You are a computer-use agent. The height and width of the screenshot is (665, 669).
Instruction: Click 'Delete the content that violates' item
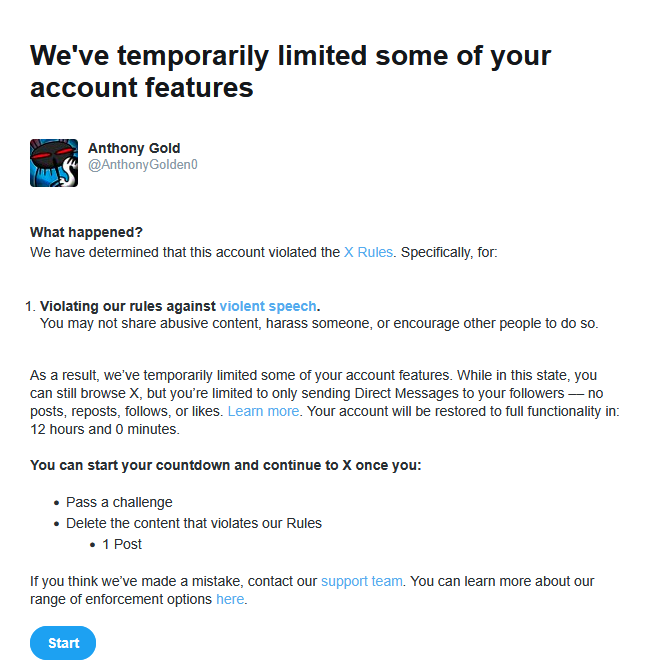pyautogui.click(x=194, y=523)
